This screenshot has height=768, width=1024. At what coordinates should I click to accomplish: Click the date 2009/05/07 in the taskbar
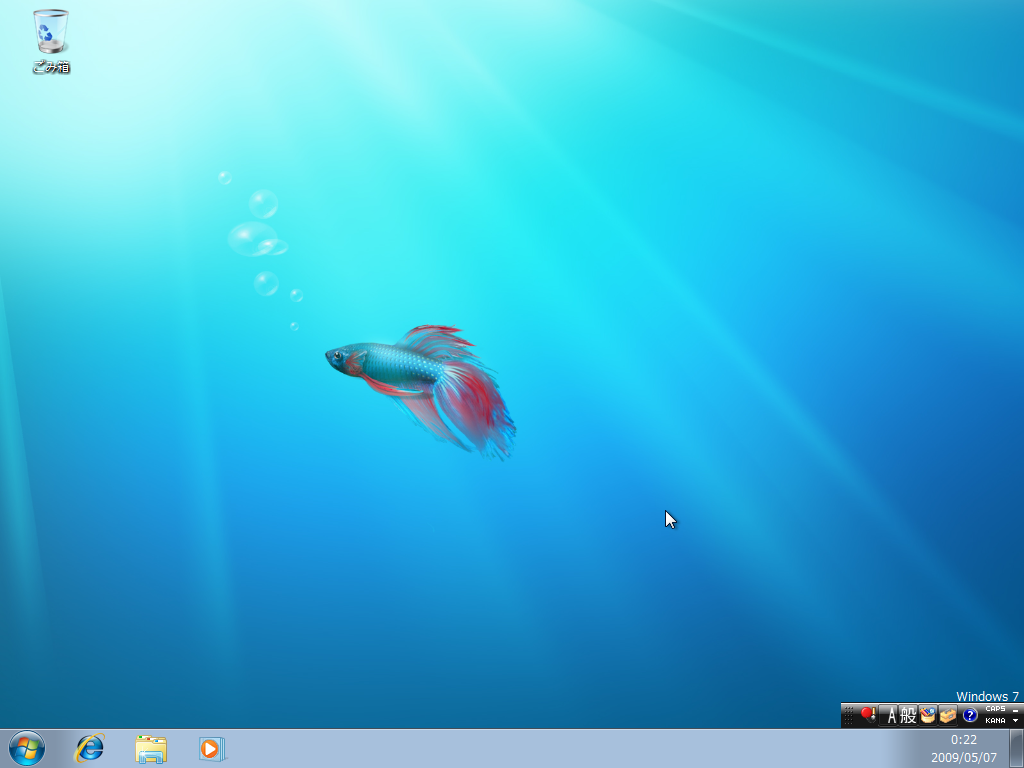[x=964, y=758]
